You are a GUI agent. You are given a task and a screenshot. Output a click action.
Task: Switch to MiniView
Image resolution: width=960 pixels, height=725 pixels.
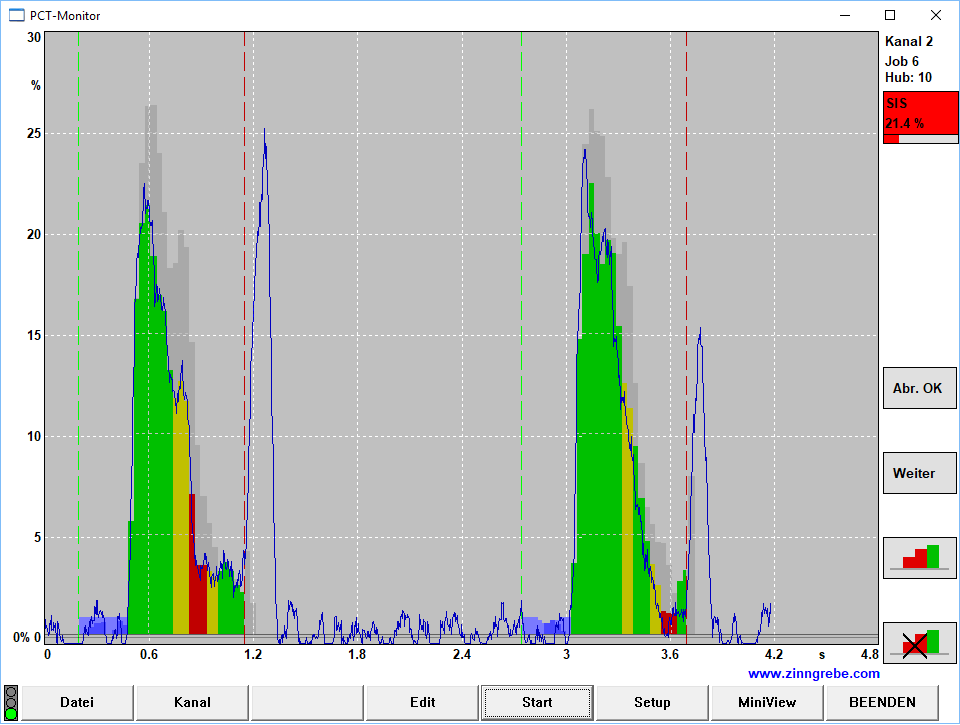click(767, 702)
